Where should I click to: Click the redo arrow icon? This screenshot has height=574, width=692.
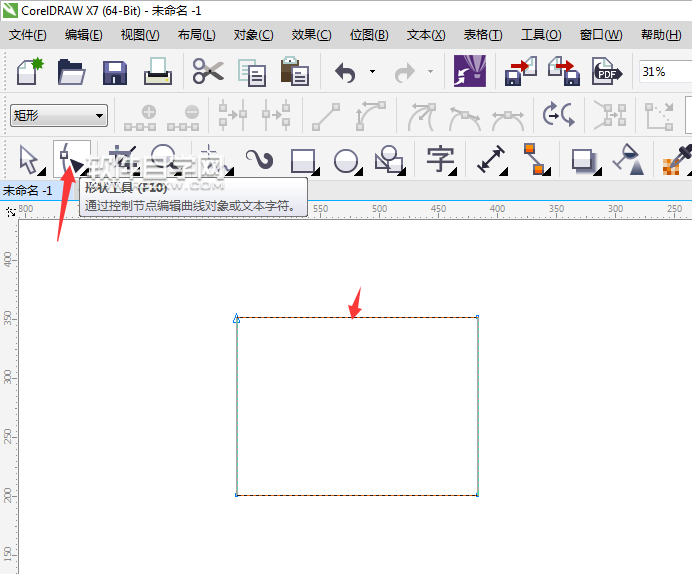coord(404,72)
